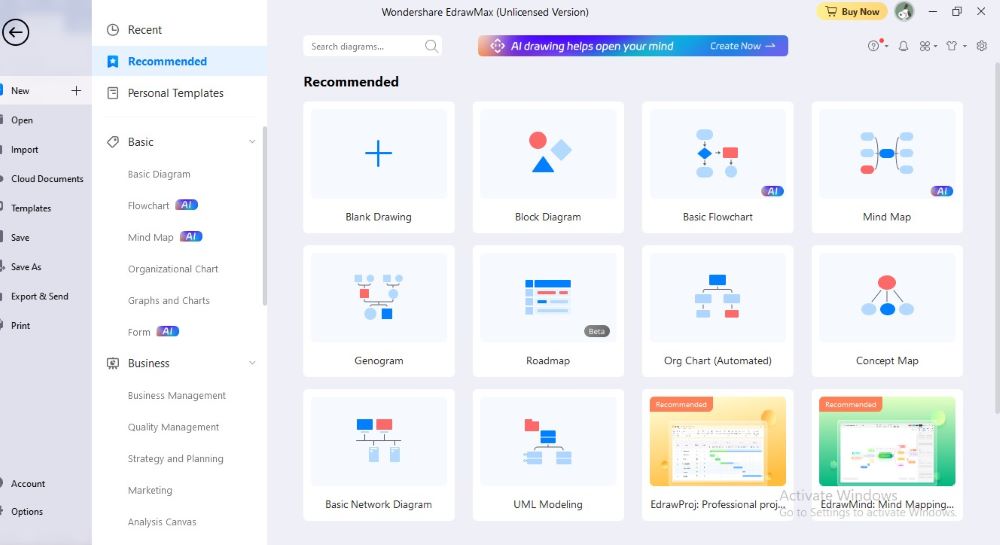Open the UML Modeling template

(x=548, y=455)
